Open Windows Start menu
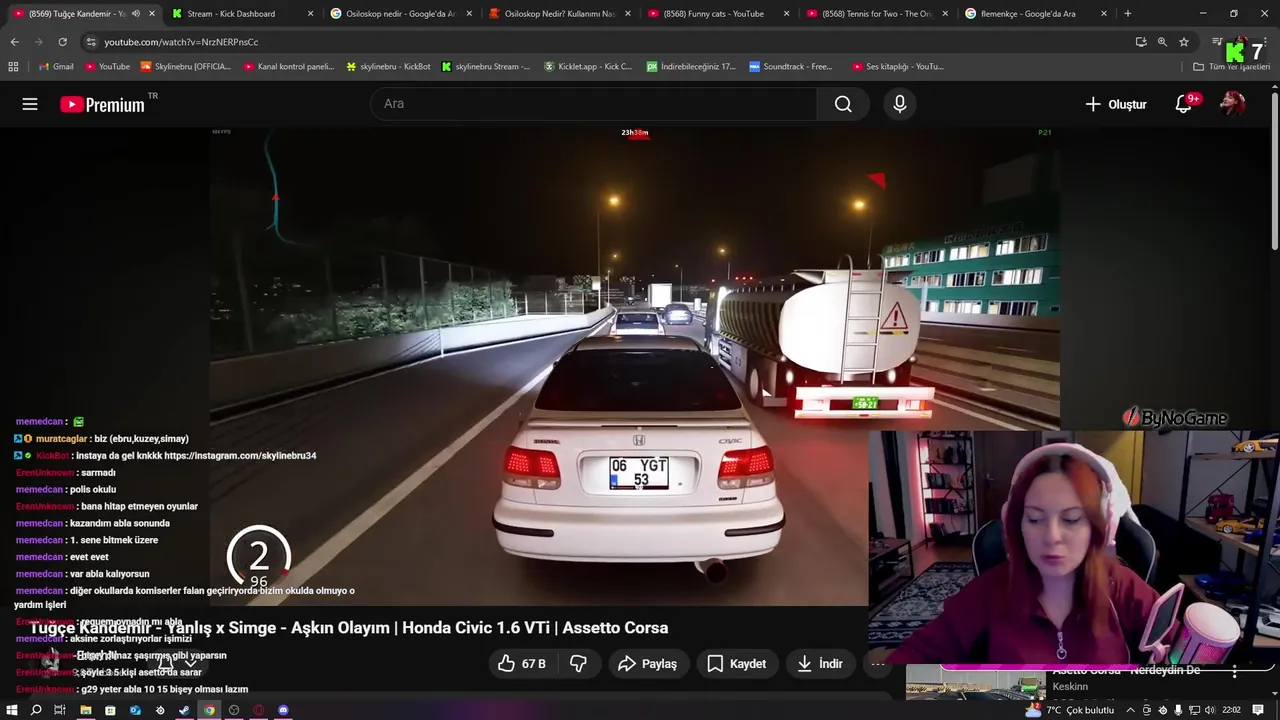 (x=12, y=710)
